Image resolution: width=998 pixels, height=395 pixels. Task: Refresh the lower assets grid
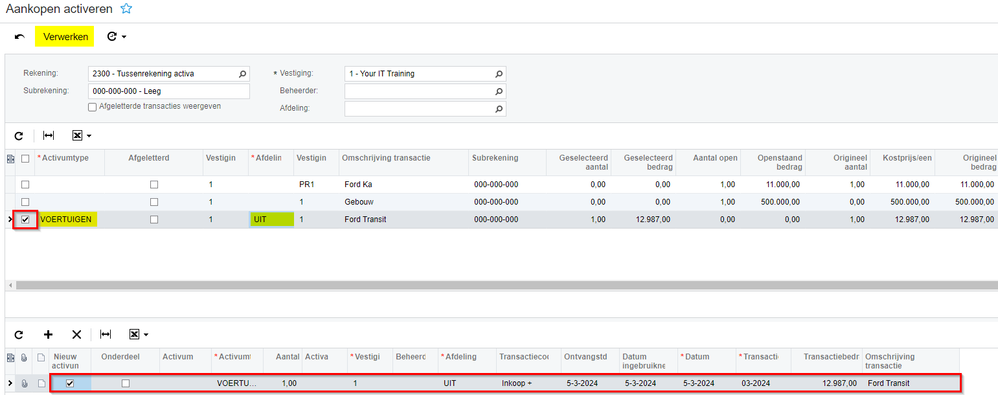coord(19,335)
